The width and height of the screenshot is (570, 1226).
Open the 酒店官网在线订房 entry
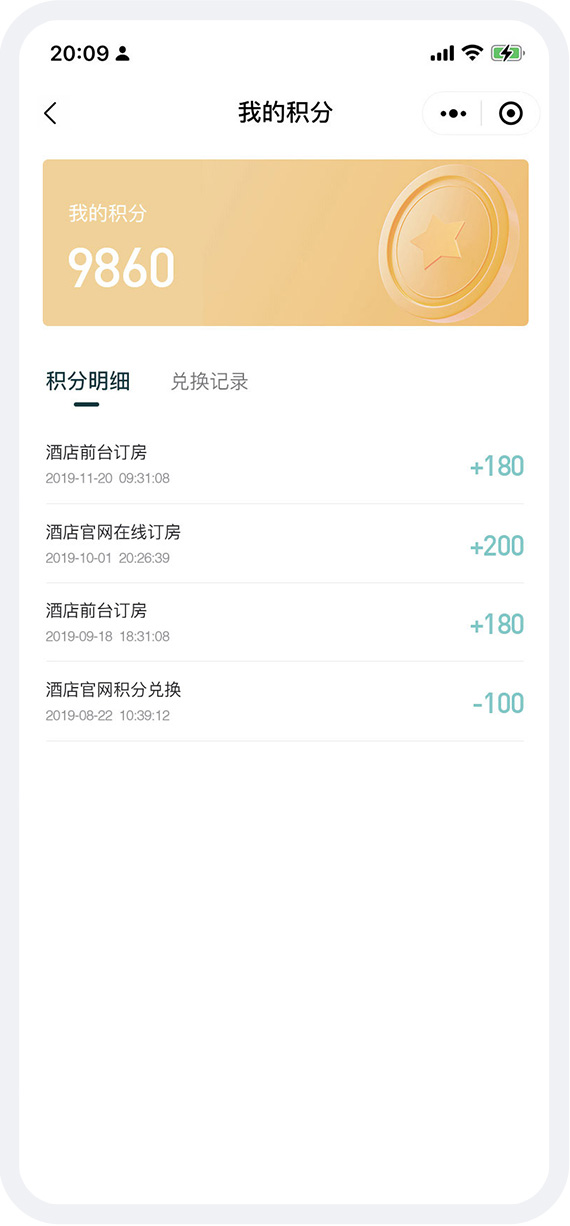[285, 544]
